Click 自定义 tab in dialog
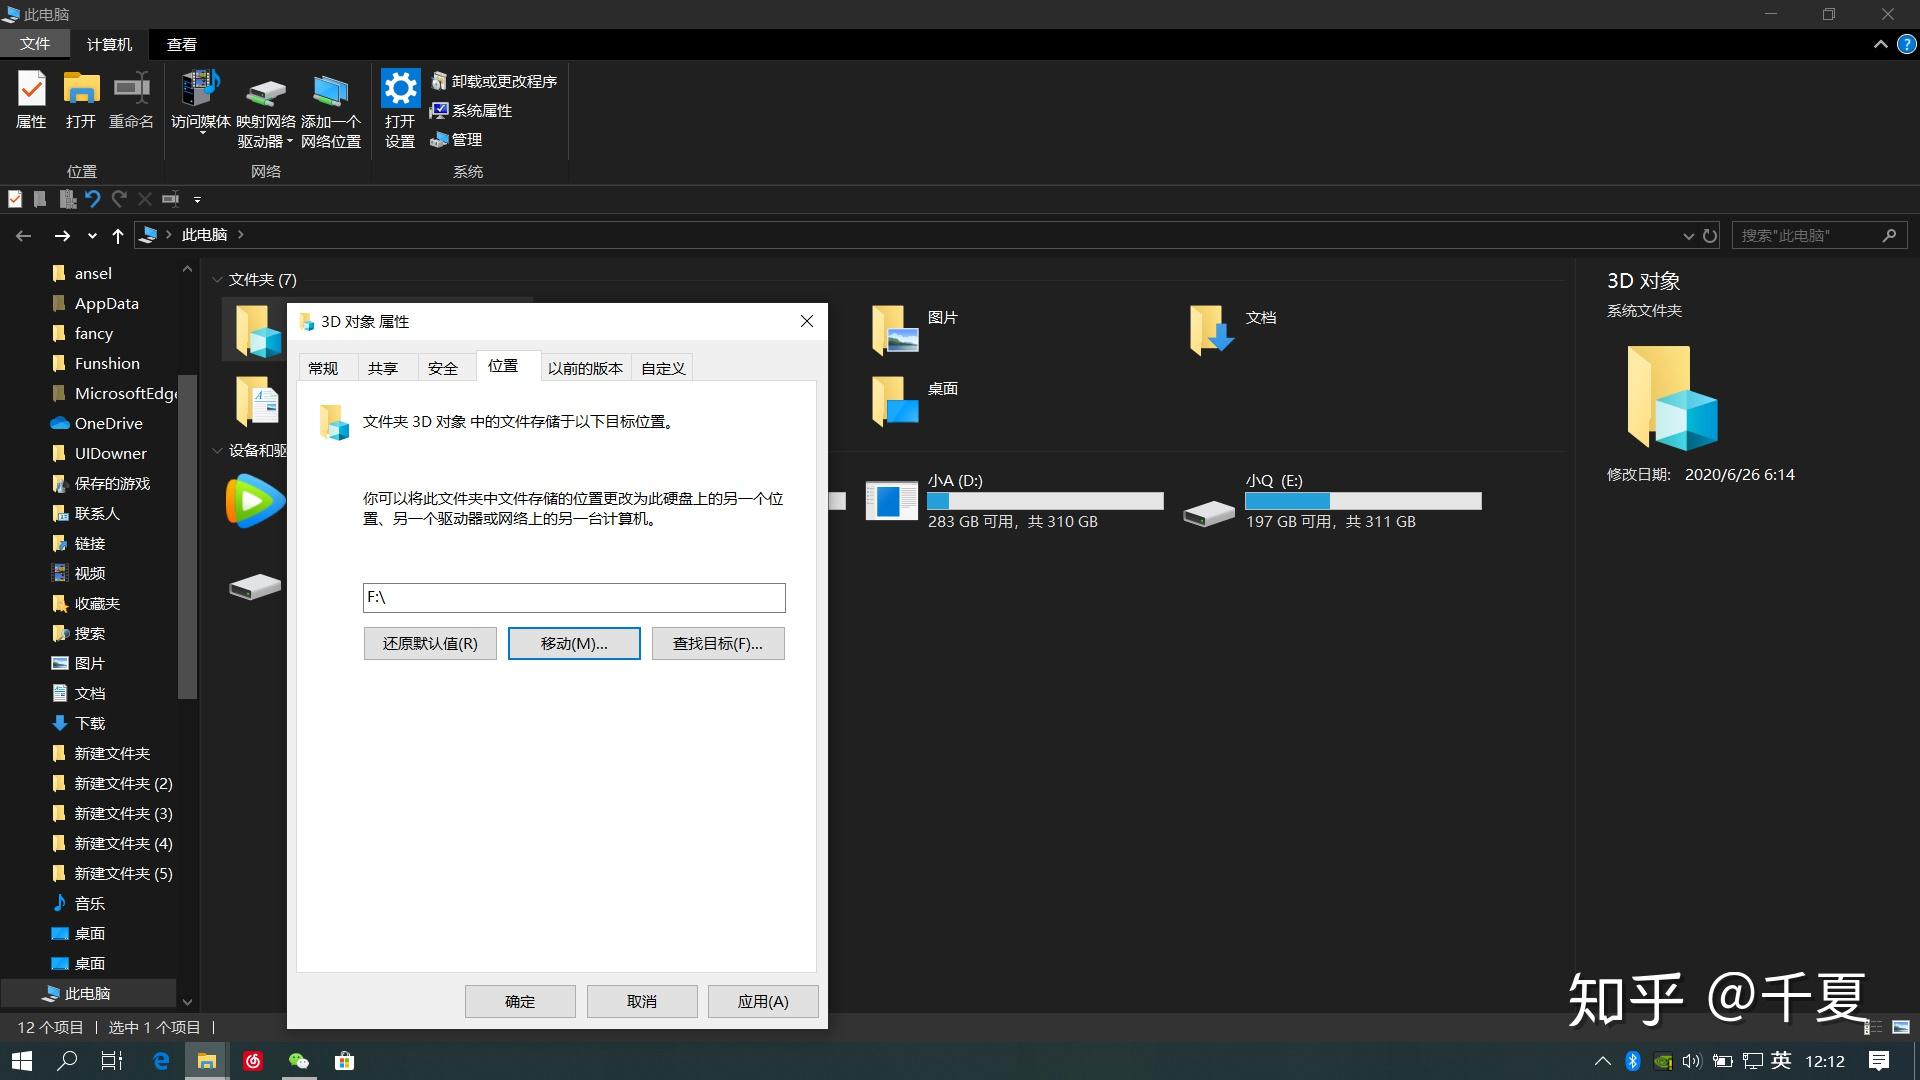Viewport: 1920px width, 1080px height. click(663, 367)
